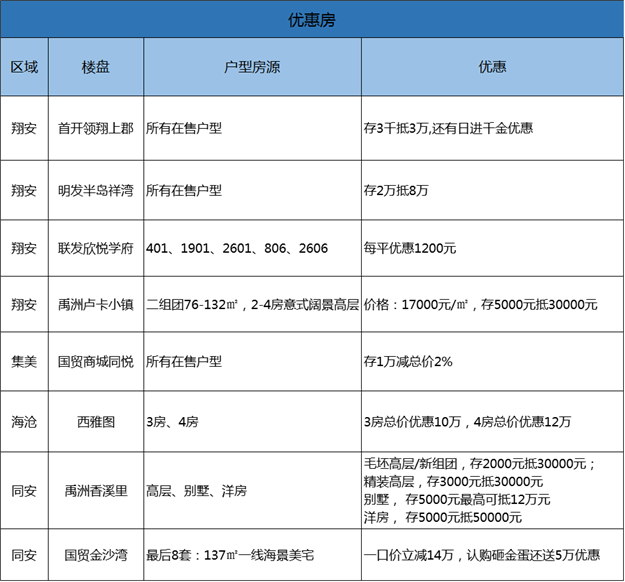Click the 禹洲卢卡小镇 property cell
625x582 pixels.
[96, 304]
